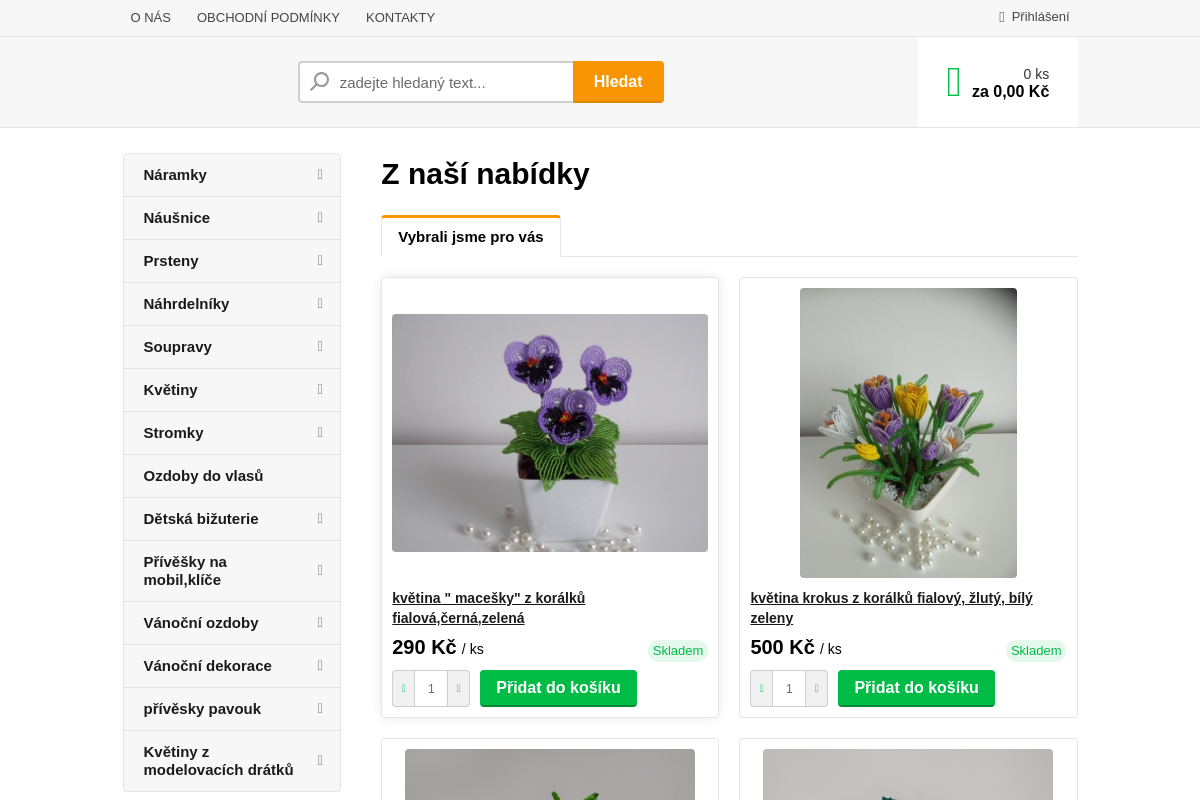1200x800 pixels.
Task: Open the krokus flower product image
Action: point(908,433)
